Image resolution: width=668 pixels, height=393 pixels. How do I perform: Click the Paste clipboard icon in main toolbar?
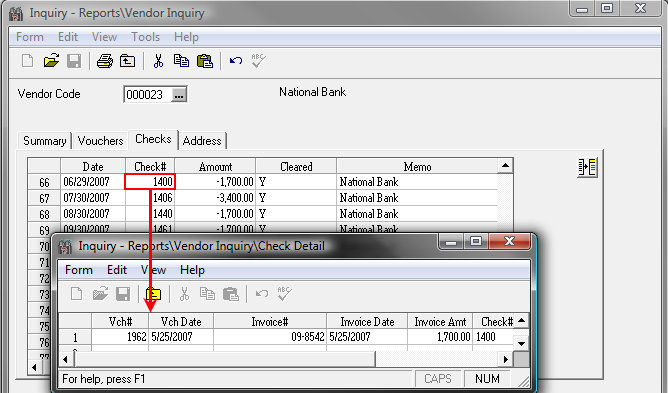click(x=205, y=61)
